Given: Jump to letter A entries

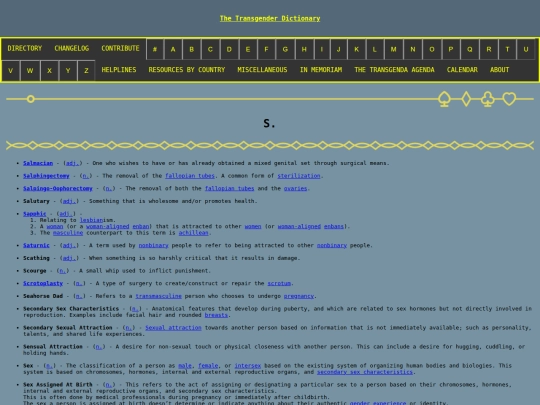Looking at the screenshot, I should click(x=173, y=49).
